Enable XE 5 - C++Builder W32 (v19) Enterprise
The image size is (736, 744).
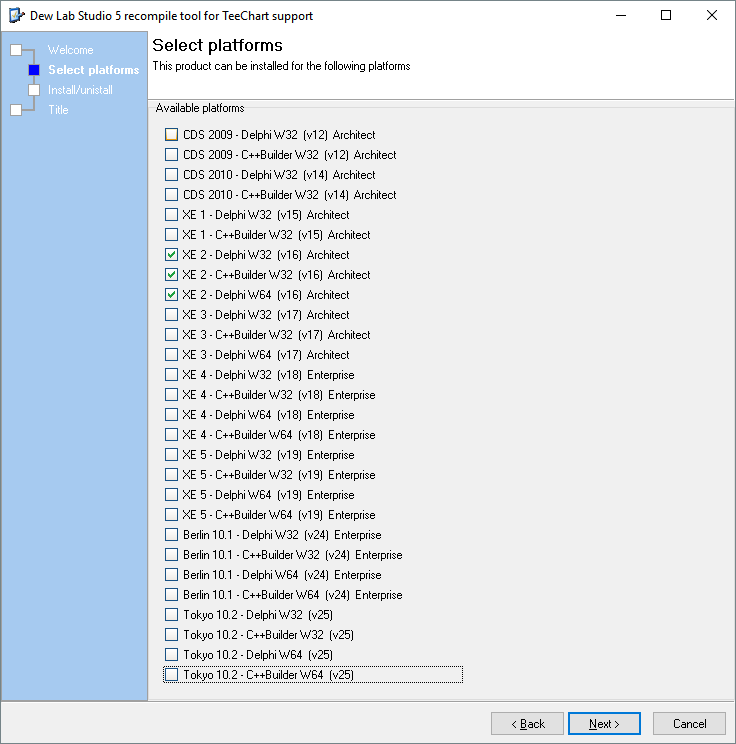[x=171, y=474]
